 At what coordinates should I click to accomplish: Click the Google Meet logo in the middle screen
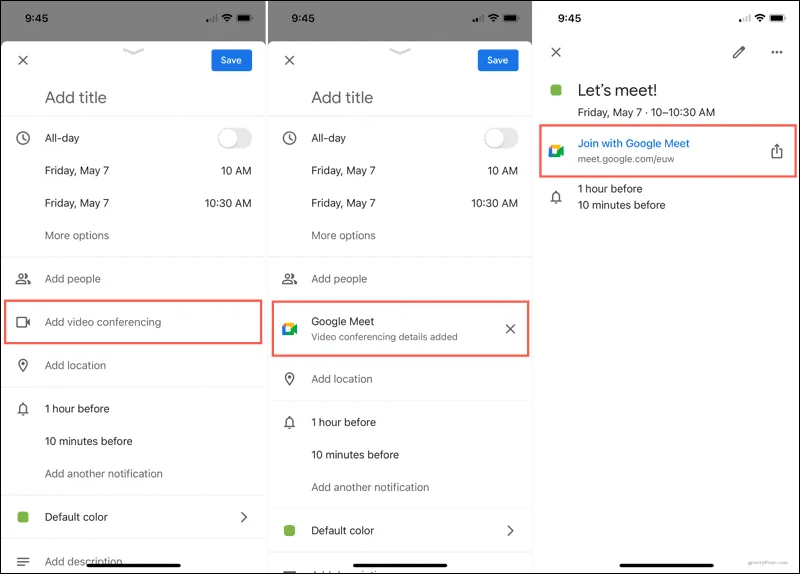290,329
